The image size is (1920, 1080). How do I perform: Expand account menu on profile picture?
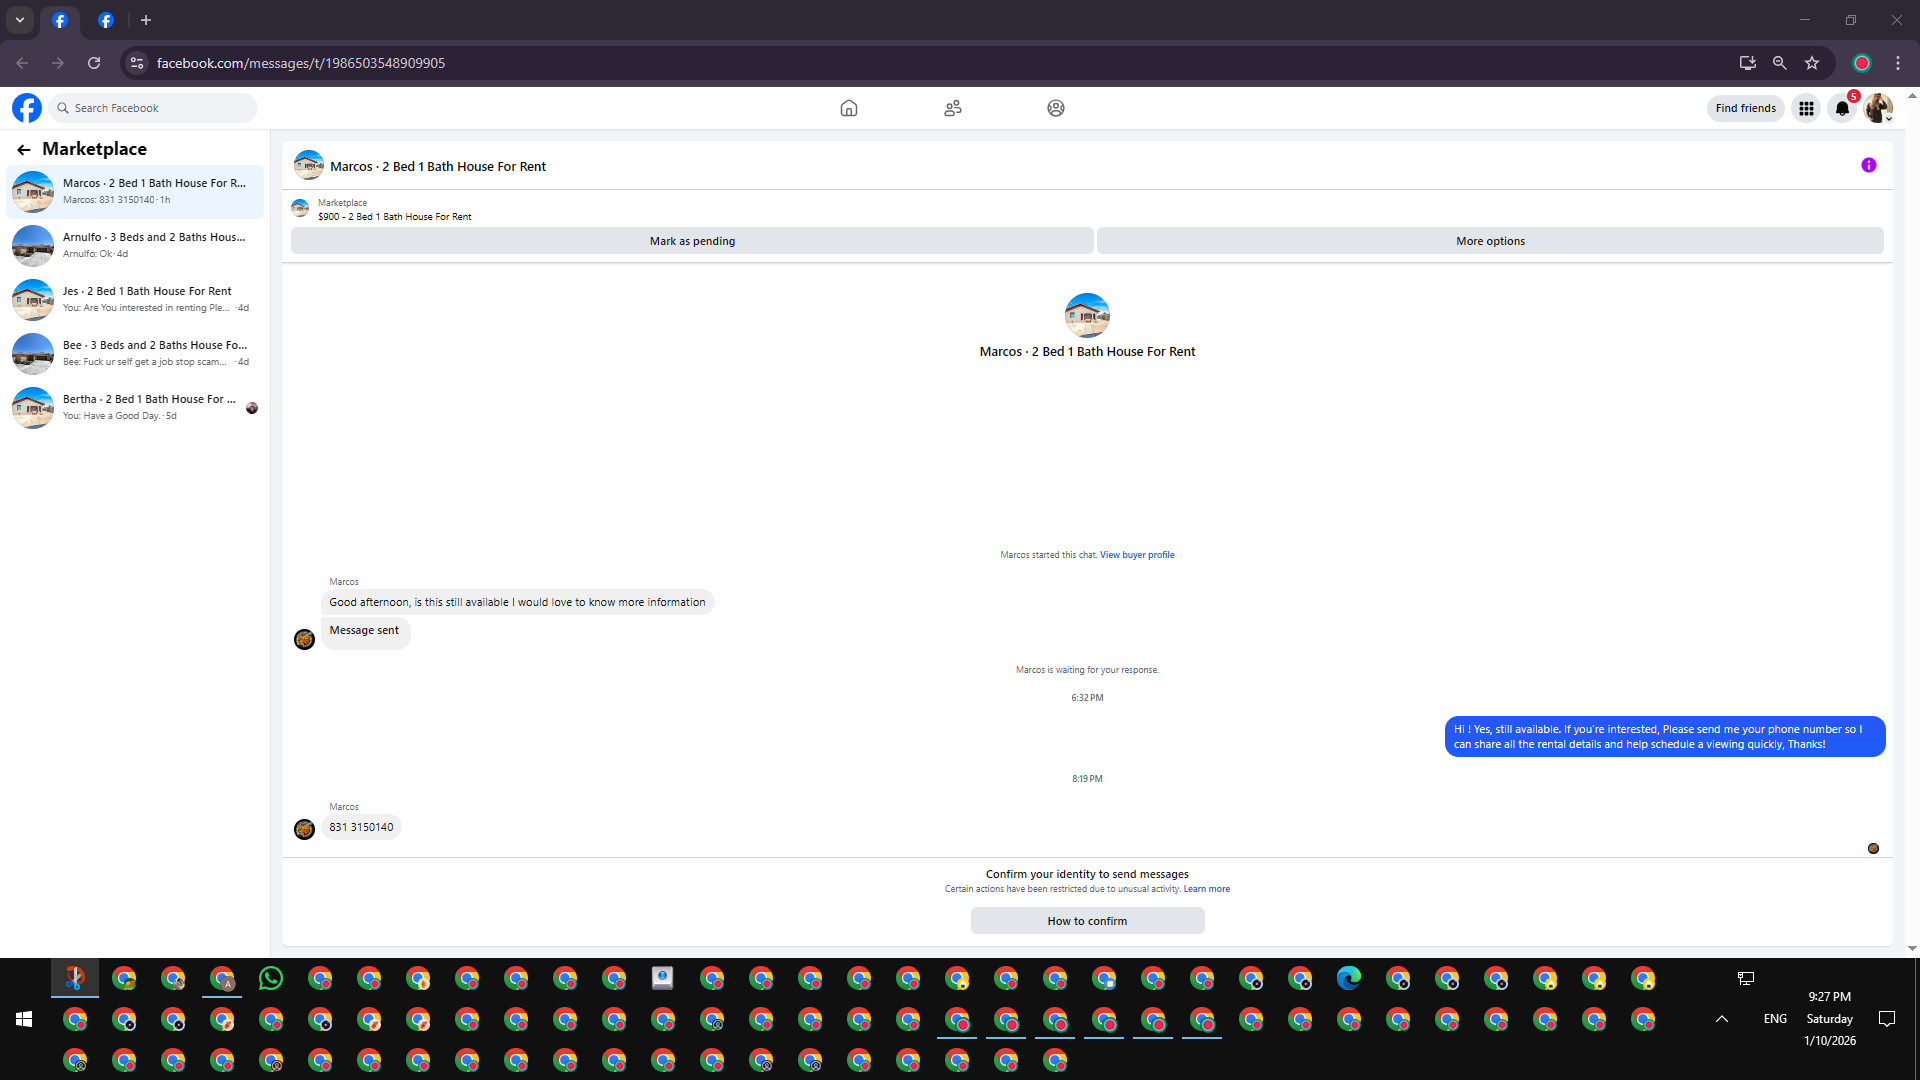(1878, 108)
